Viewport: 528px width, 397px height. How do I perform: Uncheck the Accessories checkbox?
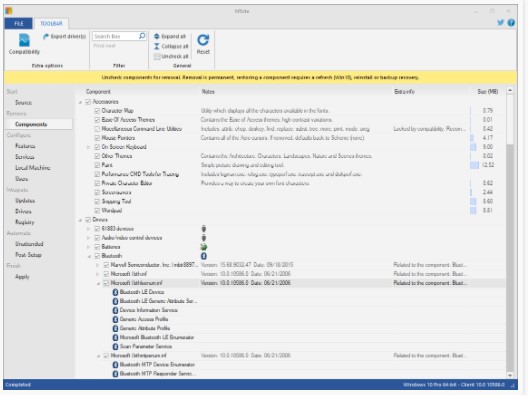tap(88, 102)
